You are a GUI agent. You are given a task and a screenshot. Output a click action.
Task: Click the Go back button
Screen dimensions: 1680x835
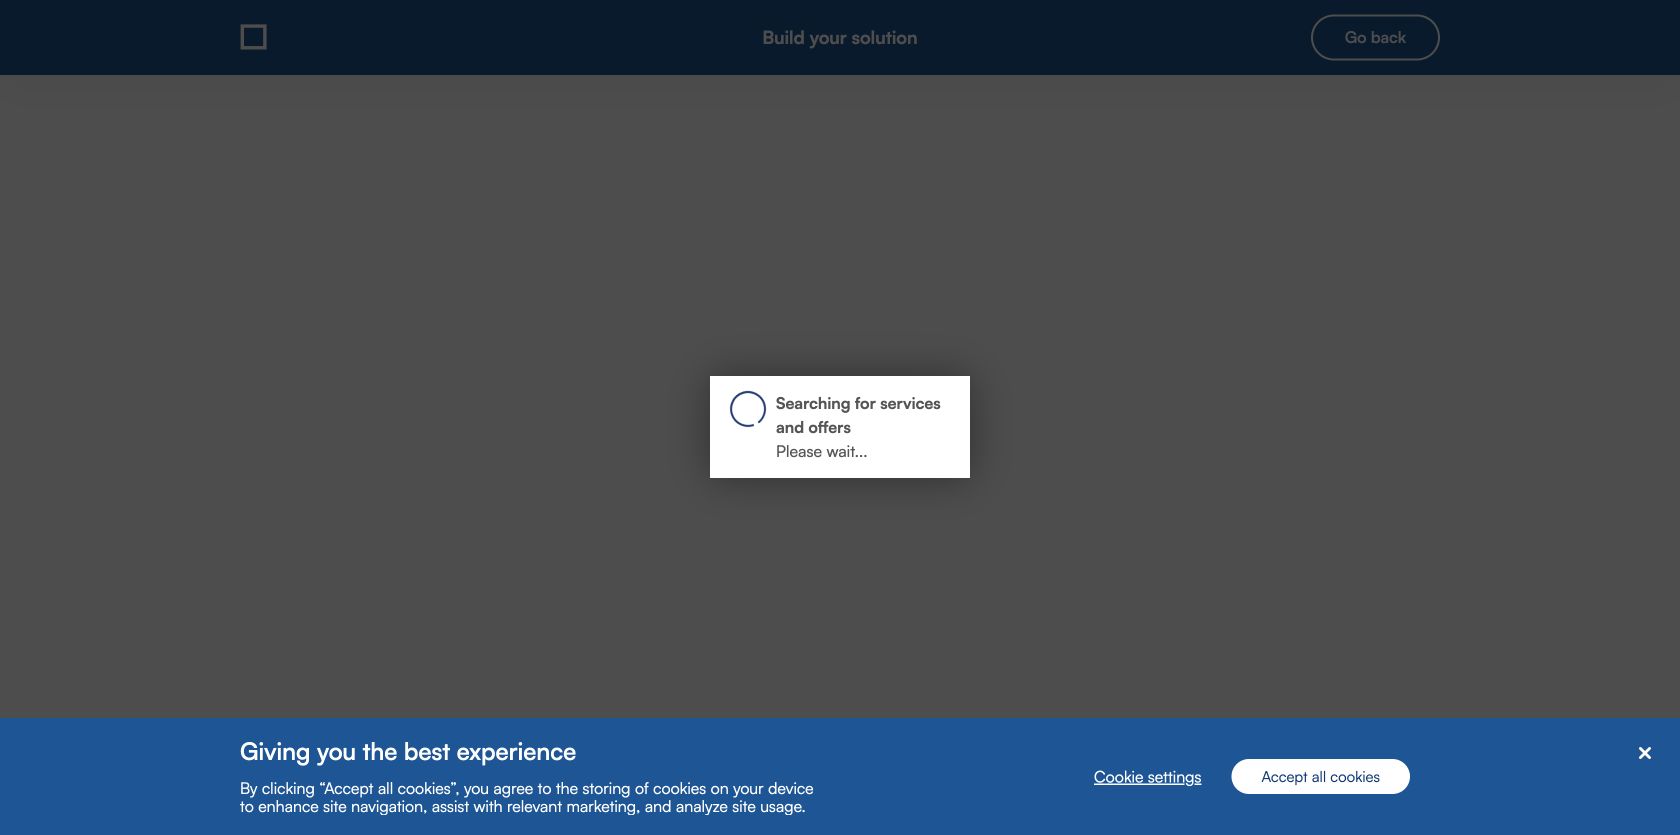tap(1375, 37)
